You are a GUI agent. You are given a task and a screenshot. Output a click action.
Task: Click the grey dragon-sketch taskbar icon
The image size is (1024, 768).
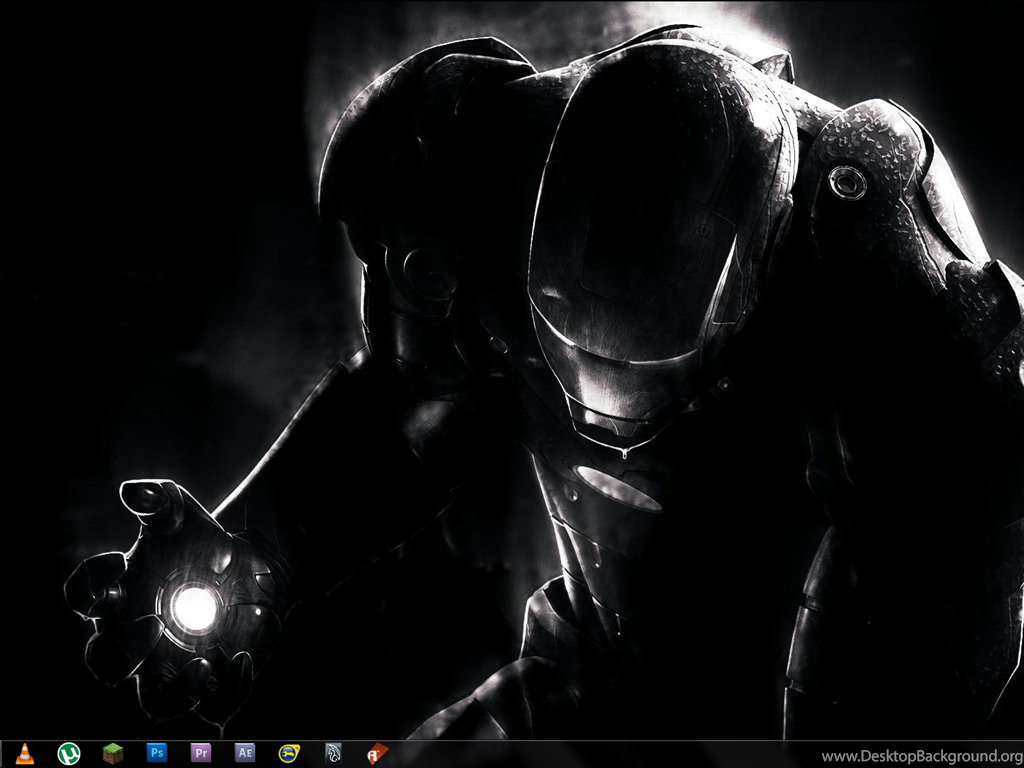333,754
